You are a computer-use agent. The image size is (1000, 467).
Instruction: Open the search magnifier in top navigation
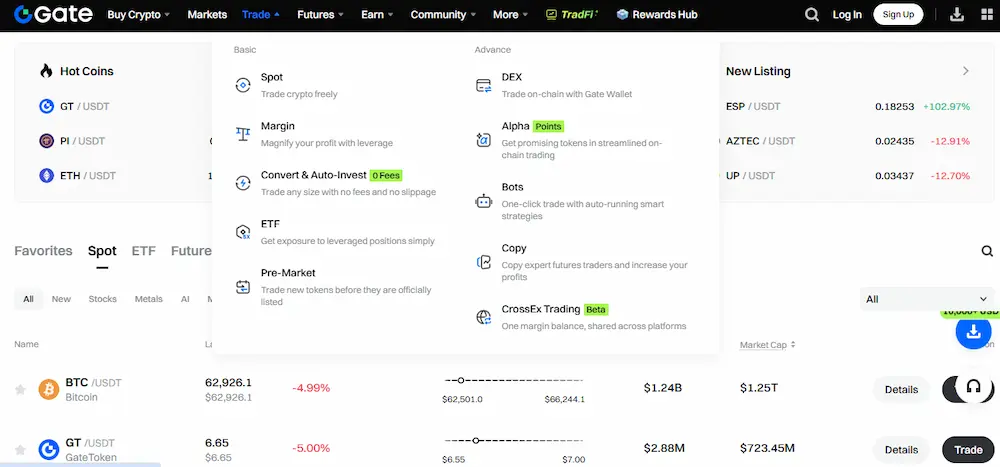tap(811, 15)
